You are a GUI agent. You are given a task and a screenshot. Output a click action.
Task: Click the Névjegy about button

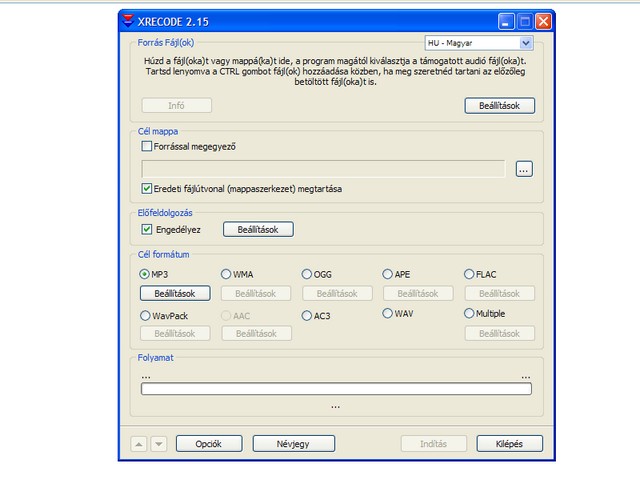[293, 443]
